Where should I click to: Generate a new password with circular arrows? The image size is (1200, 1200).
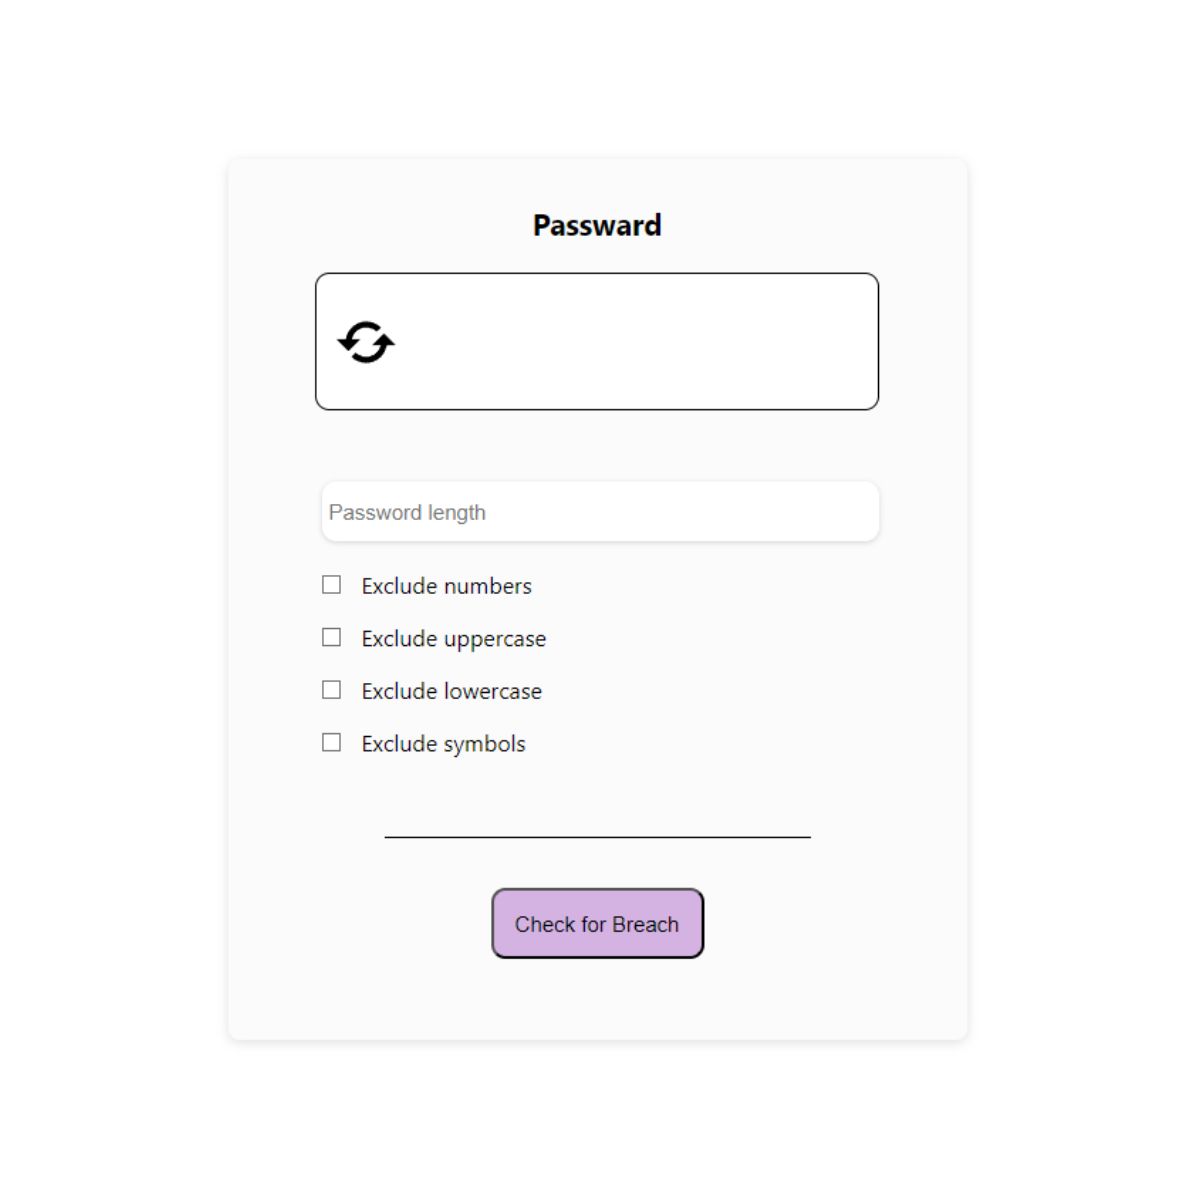point(366,342)
